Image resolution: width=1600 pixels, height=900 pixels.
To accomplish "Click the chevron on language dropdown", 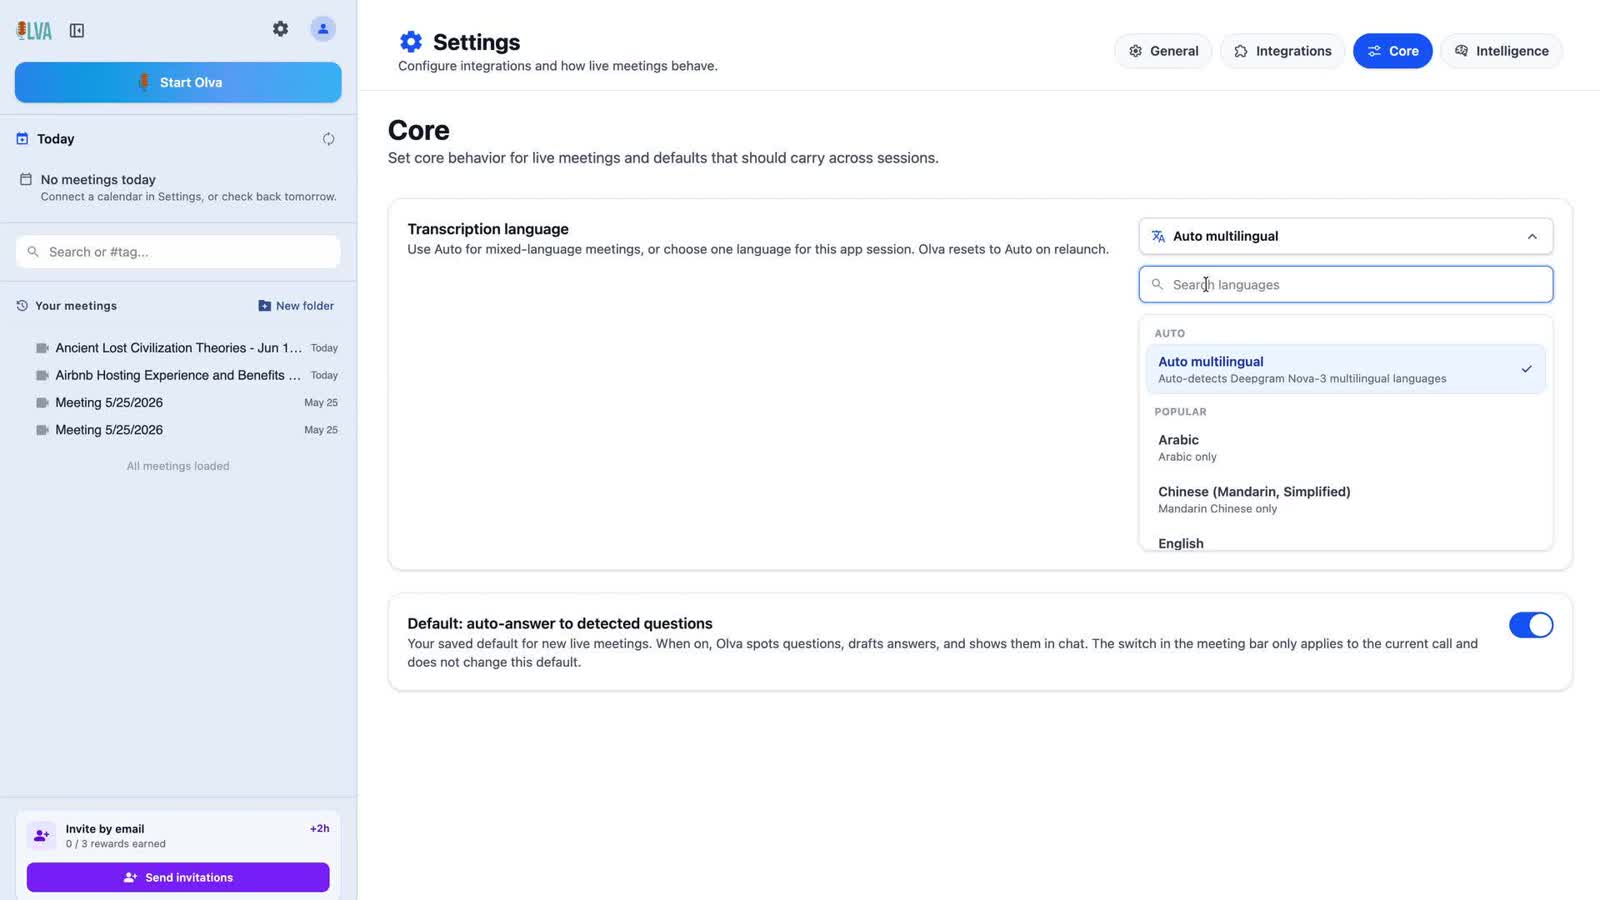I will tap(1531, 237).
